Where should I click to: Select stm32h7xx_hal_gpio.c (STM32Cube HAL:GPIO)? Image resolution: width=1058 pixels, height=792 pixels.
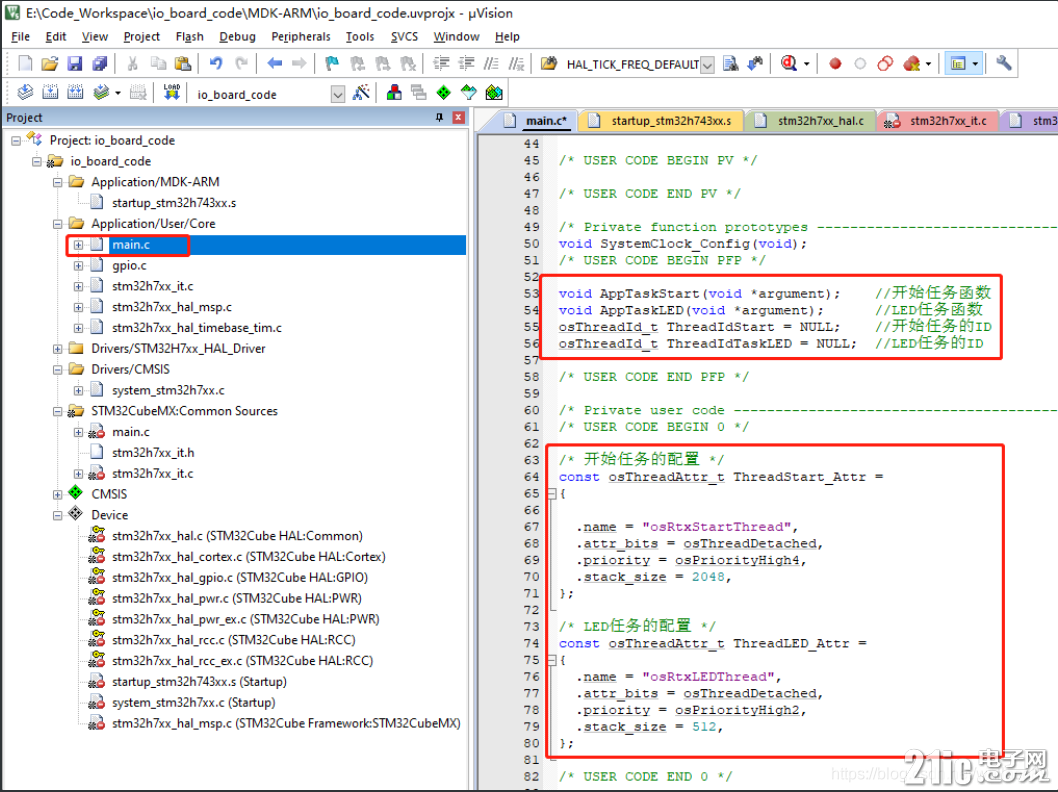coord(240,577)
